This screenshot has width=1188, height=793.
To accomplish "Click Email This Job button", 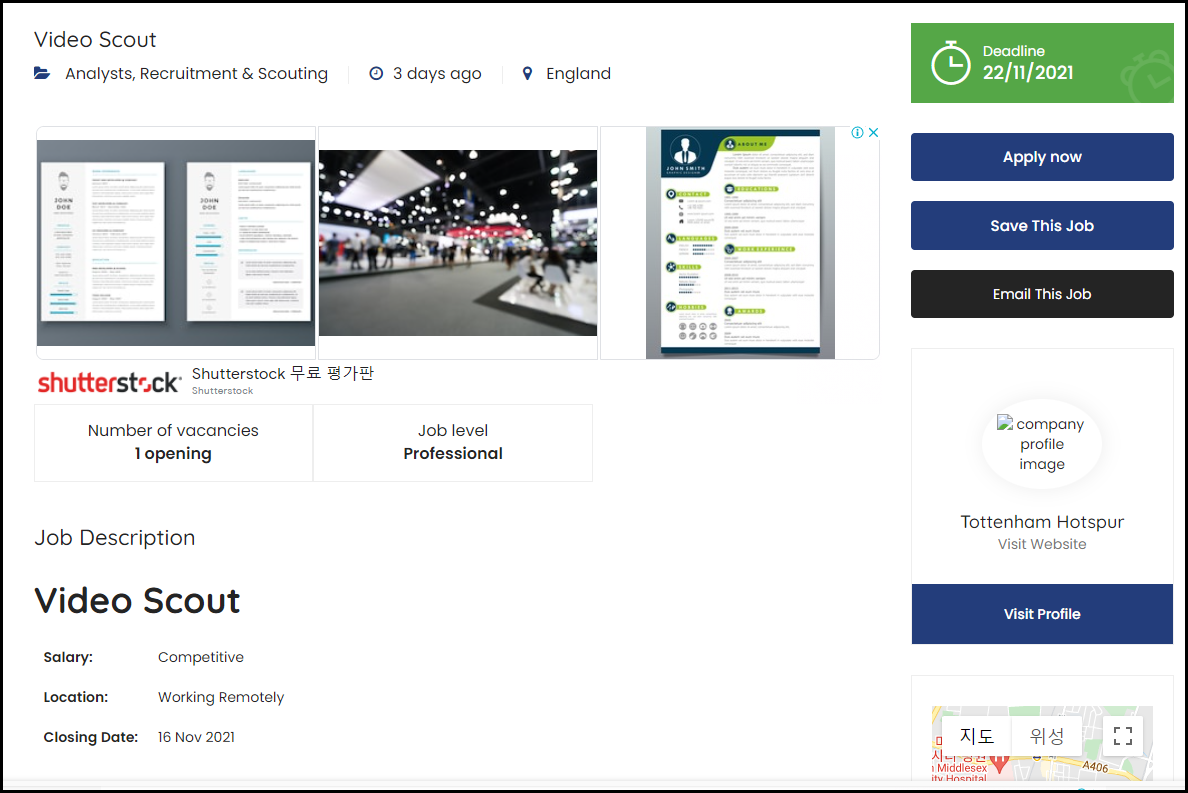I will pyautogui.click(x=1042, y=294).
